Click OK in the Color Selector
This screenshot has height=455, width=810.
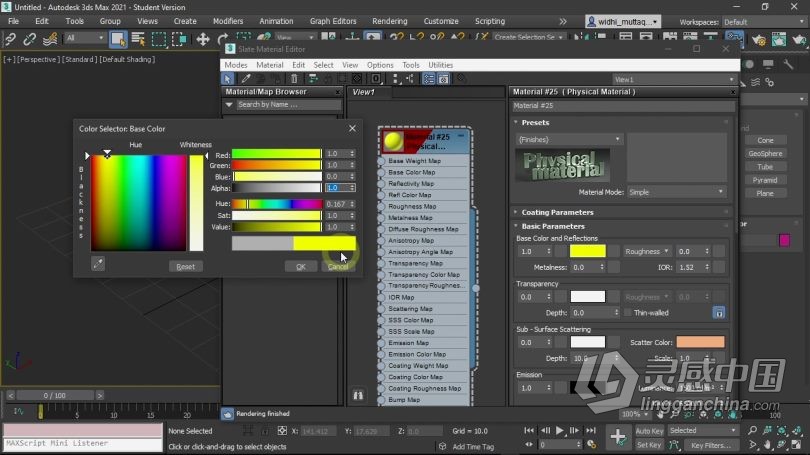pyautogui.click(x=301, y=266)
